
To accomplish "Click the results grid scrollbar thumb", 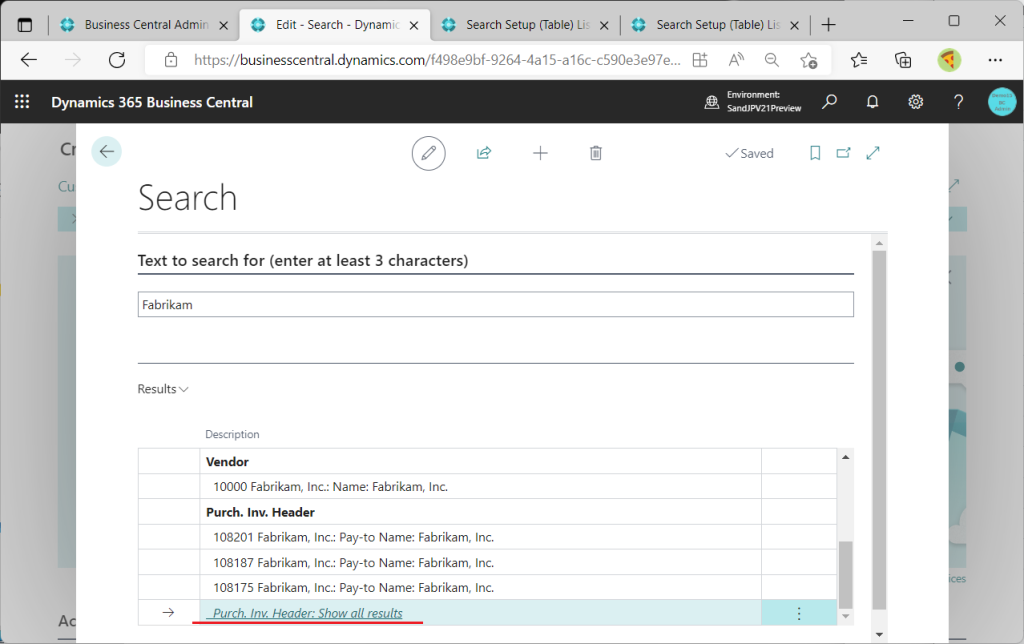I will pyautogui.click(x=846, y=575).
